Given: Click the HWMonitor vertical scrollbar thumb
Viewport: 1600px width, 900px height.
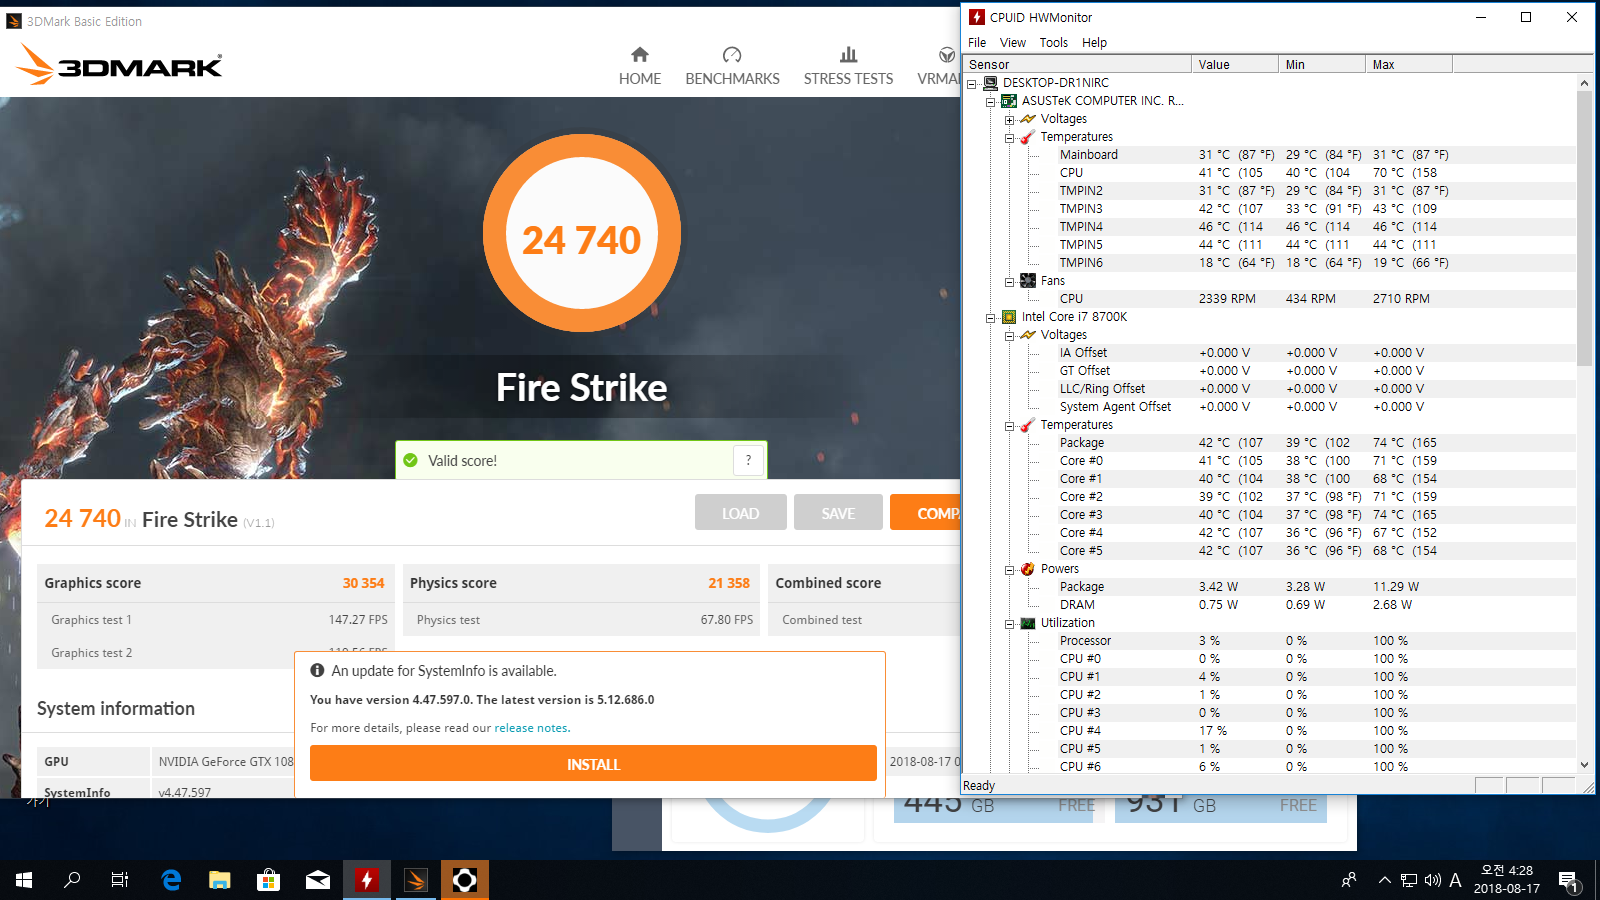Looking at the screenshot, I should coord(1584,228).
